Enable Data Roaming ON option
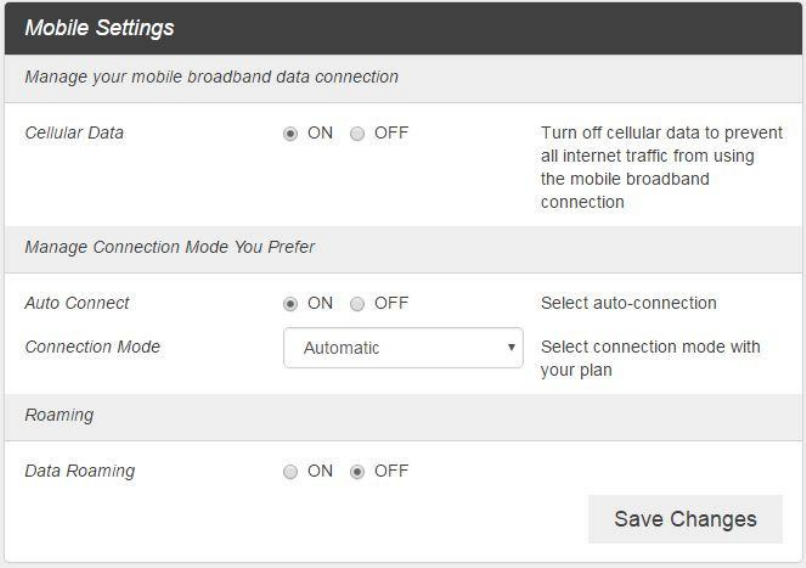 coord(290,471)
